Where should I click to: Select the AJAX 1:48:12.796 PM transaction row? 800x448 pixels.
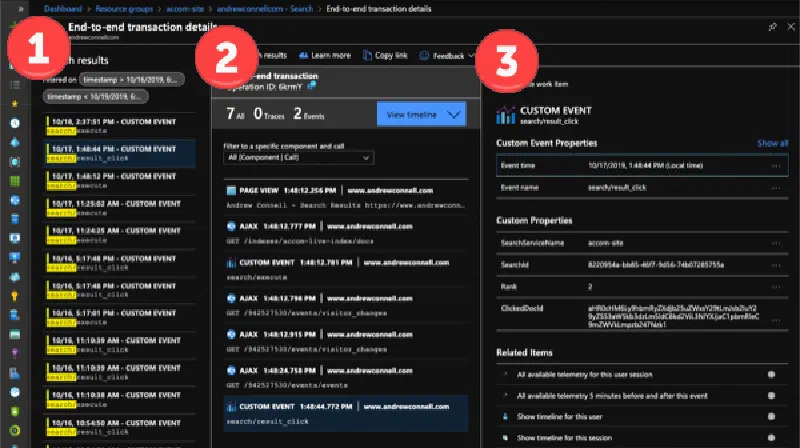click(346, 305)
